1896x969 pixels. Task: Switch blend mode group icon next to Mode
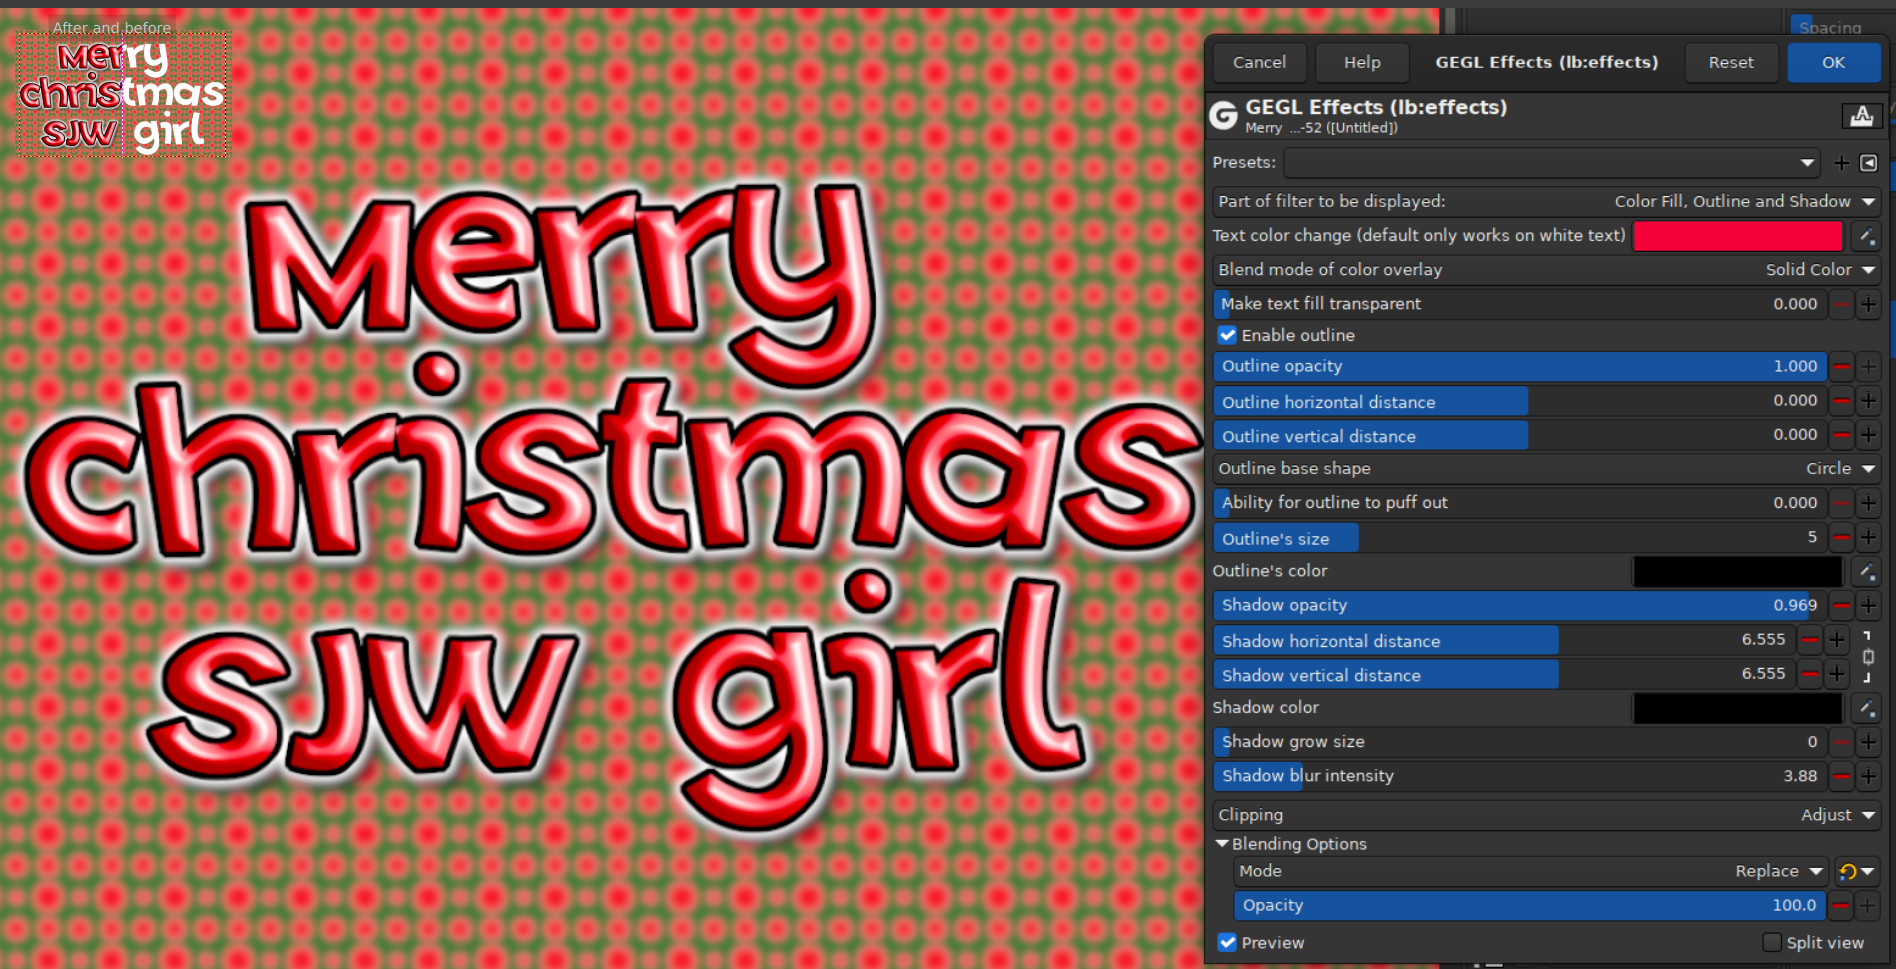[x=1856, y=872]
